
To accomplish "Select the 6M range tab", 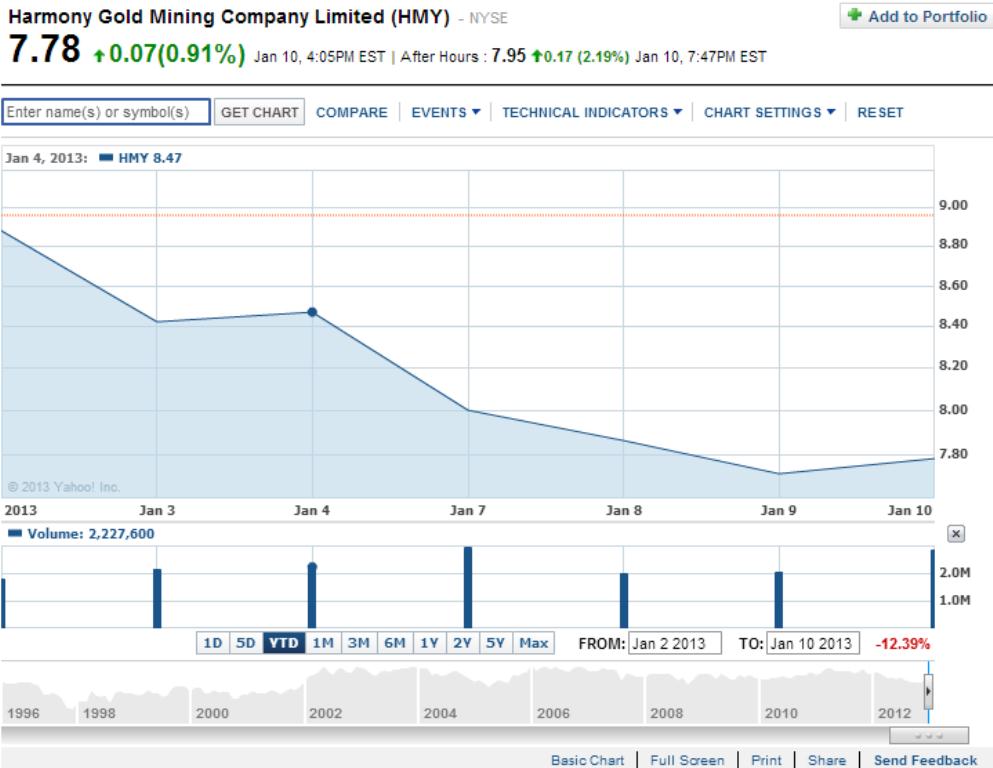I will pyautogui.click(x=395, y=643).
